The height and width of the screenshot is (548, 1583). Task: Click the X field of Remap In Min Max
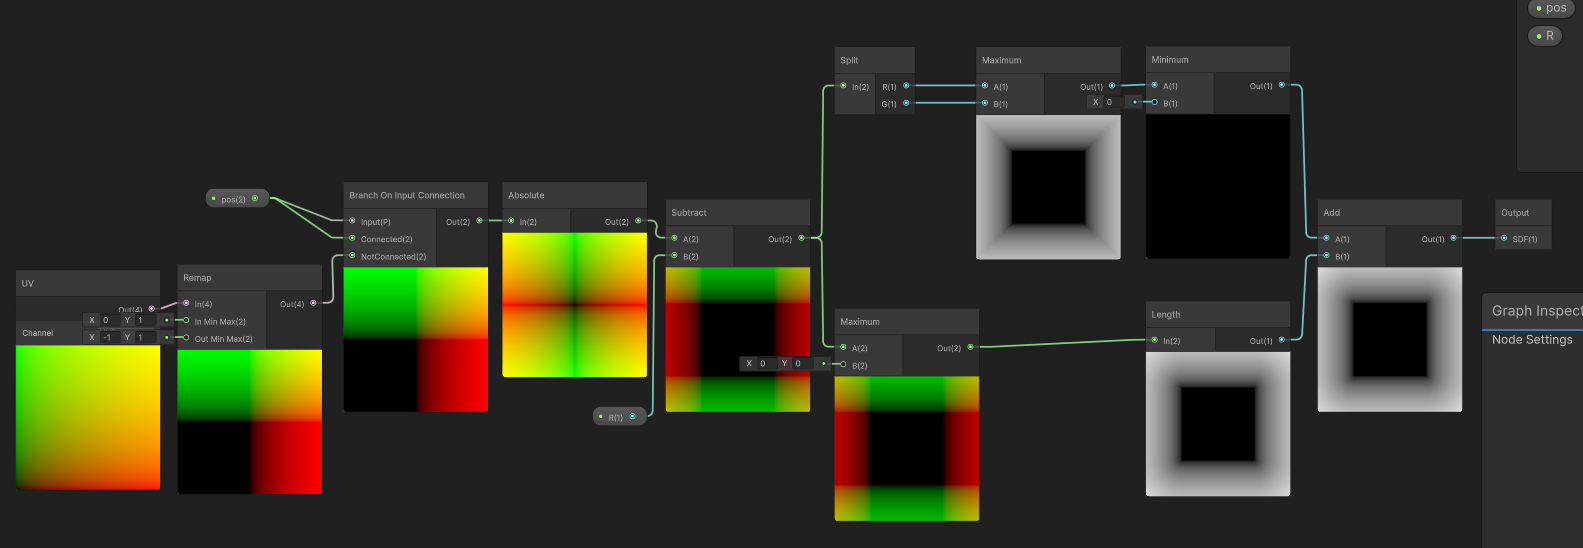tap(110, 321)
